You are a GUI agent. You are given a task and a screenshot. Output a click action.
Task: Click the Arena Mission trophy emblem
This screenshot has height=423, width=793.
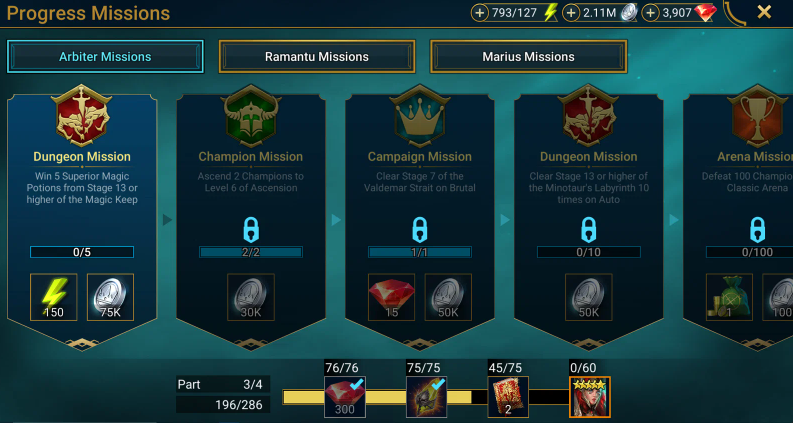pos(758,116)
